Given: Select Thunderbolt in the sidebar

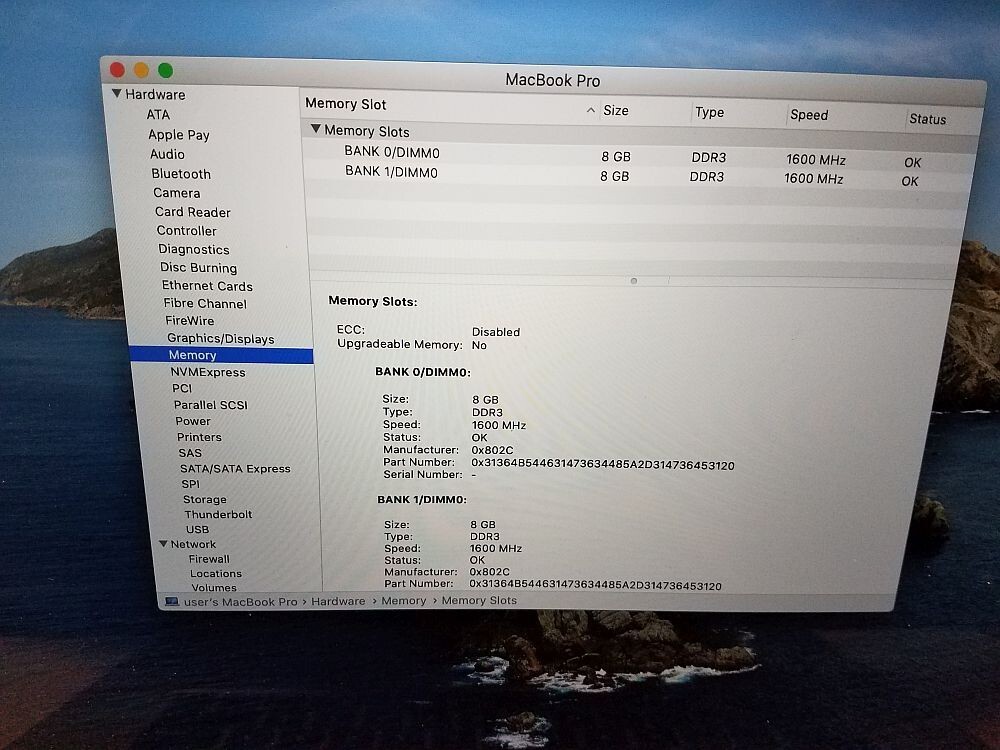Looking at the screenshot, I should click(x=218, y=514).
